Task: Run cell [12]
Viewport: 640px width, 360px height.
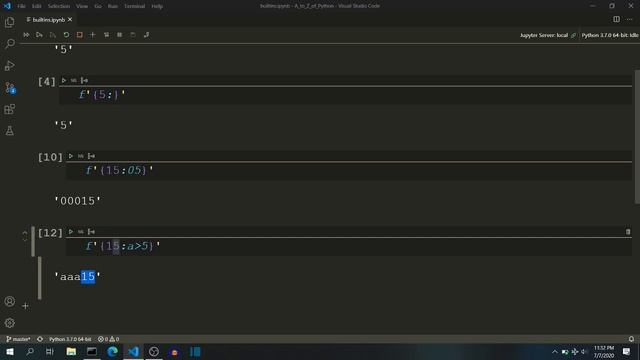Action: pos(71,232)
